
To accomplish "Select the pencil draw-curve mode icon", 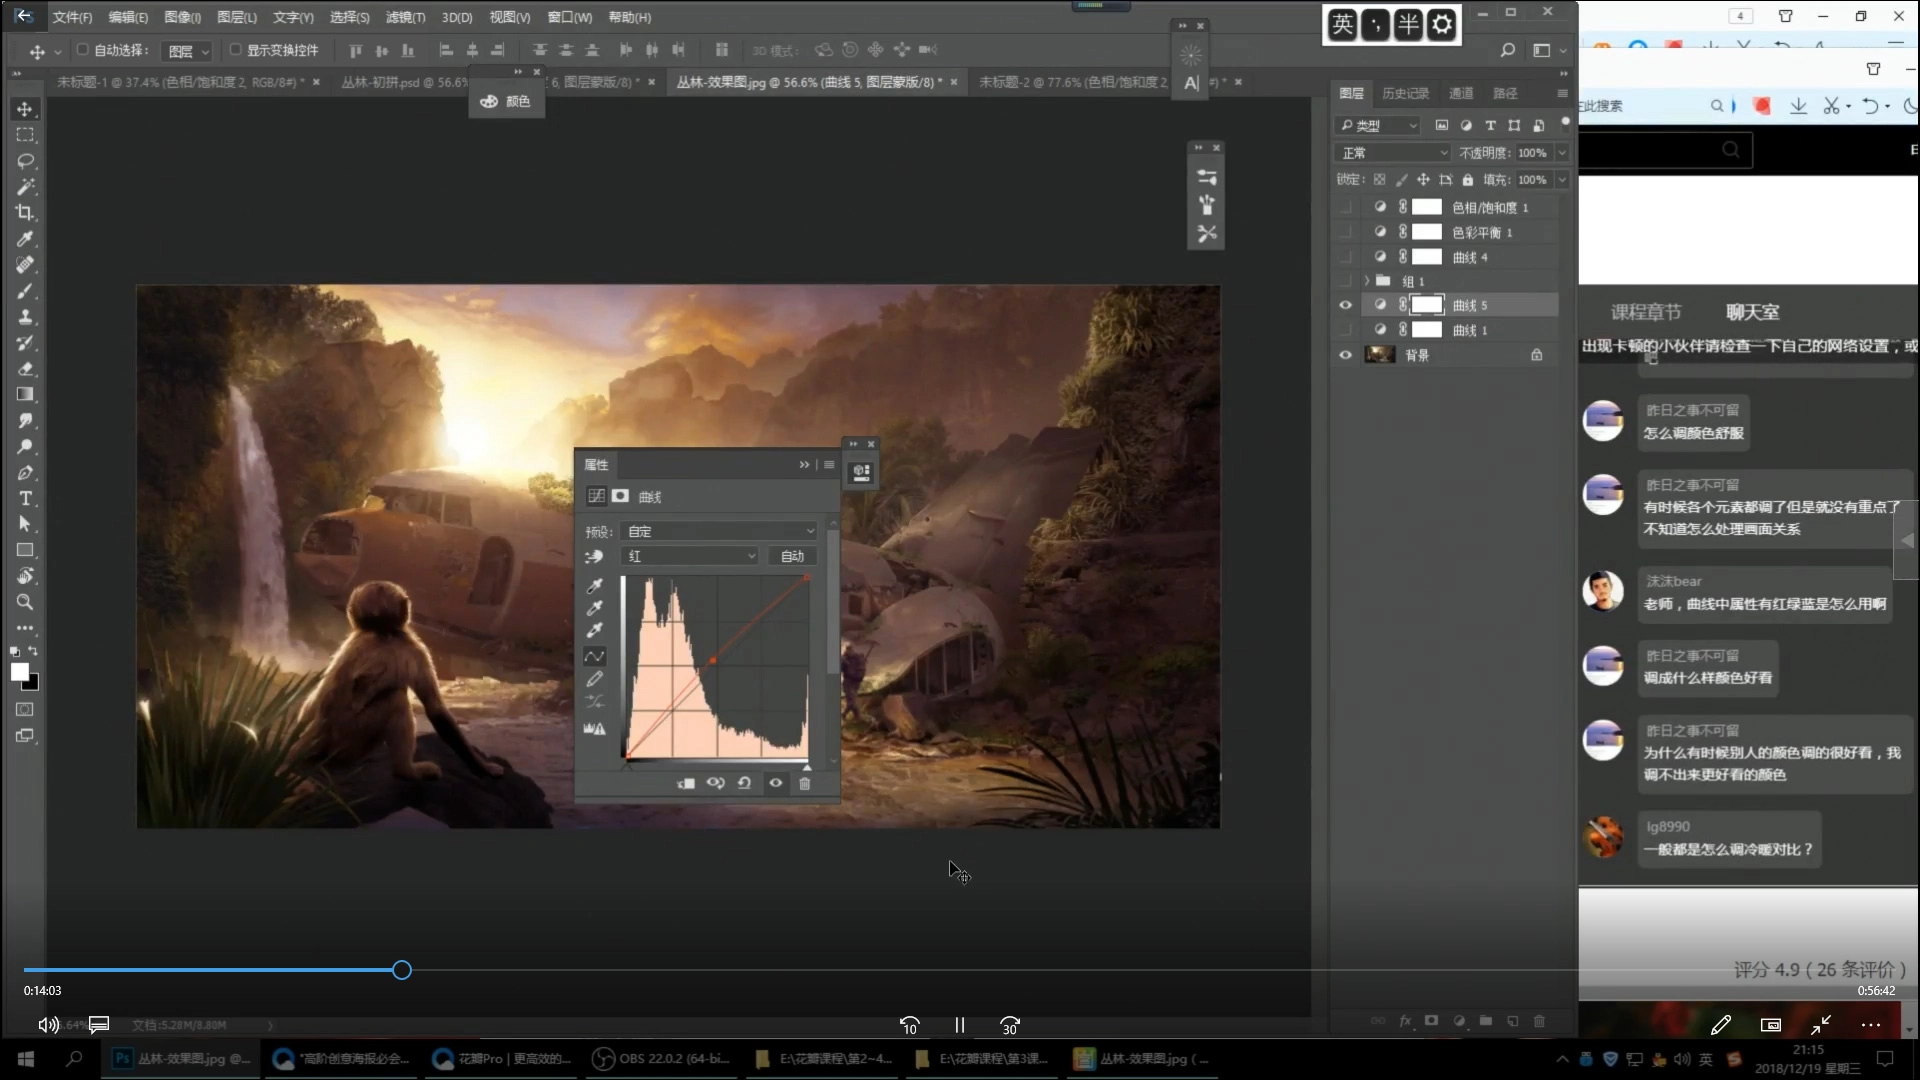I will pyautogui.click(x=595, y=679).
